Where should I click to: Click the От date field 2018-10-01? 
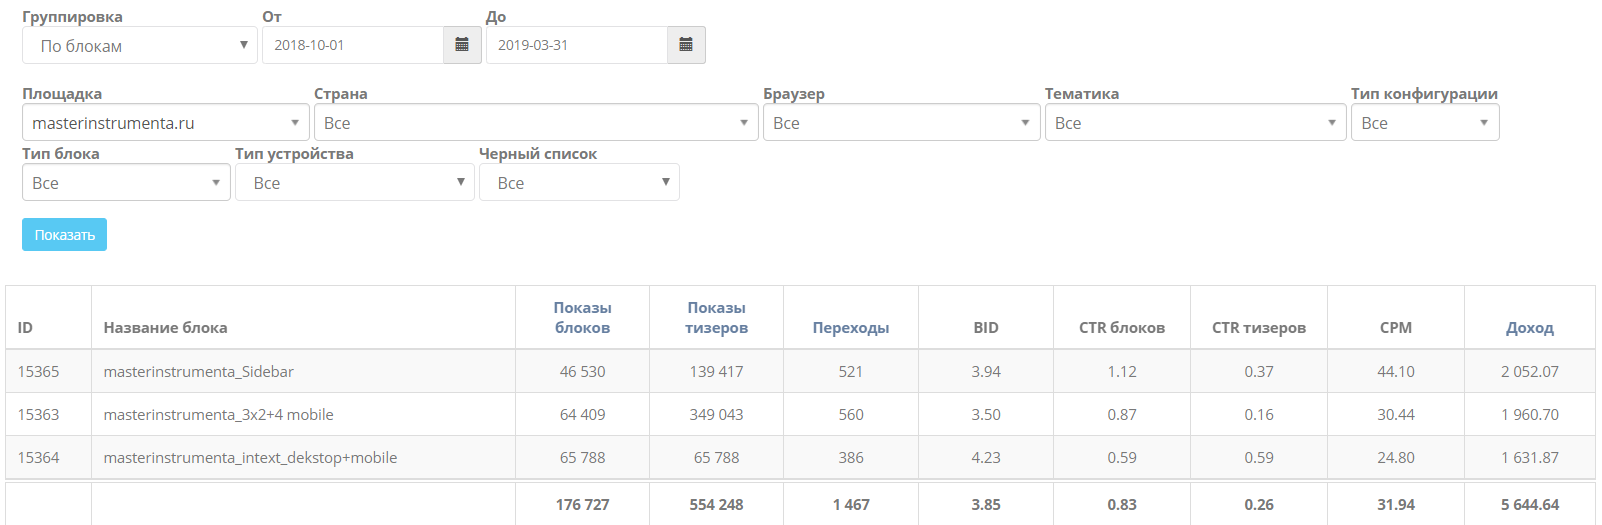[x=353, y=45]
